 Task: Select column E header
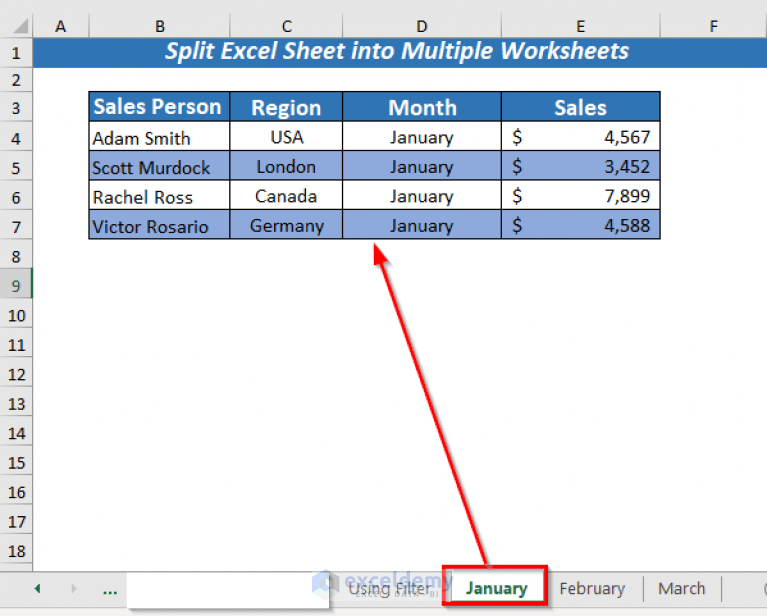pyautogui.click(x=581, y=26)
